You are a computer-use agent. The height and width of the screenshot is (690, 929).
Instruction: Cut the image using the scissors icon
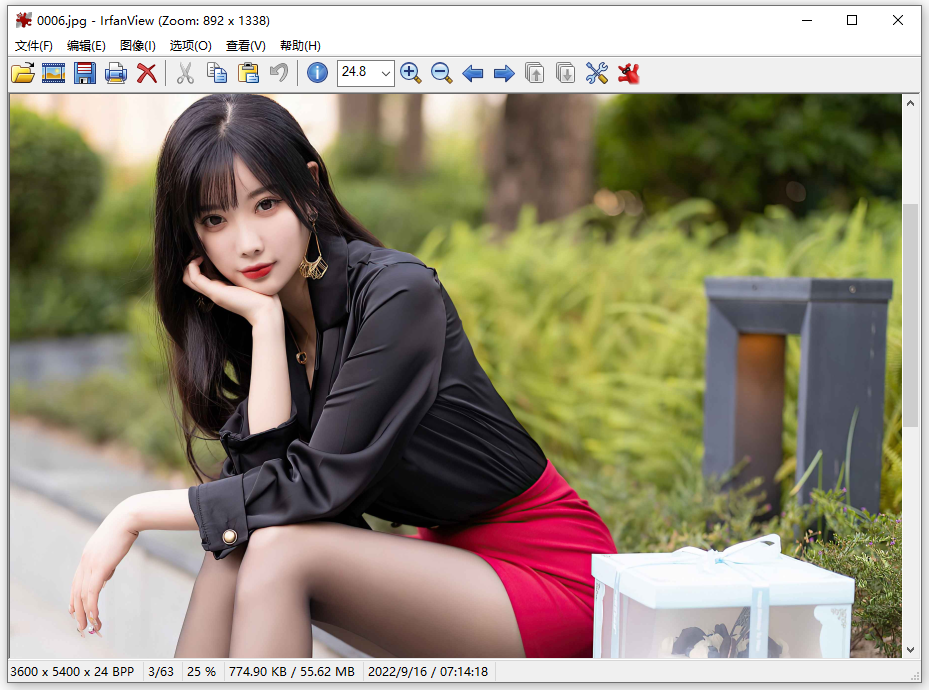coord(185,72)
